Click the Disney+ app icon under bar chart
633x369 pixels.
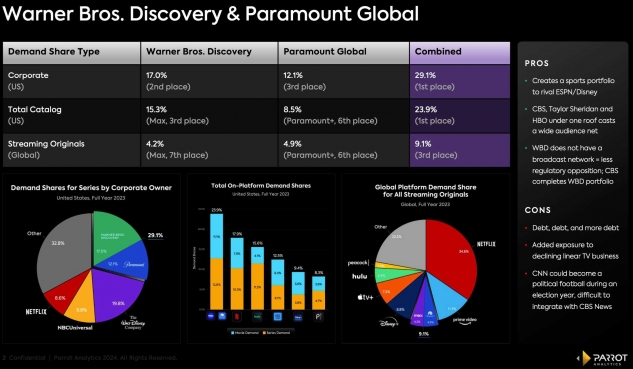click(298, 317)
